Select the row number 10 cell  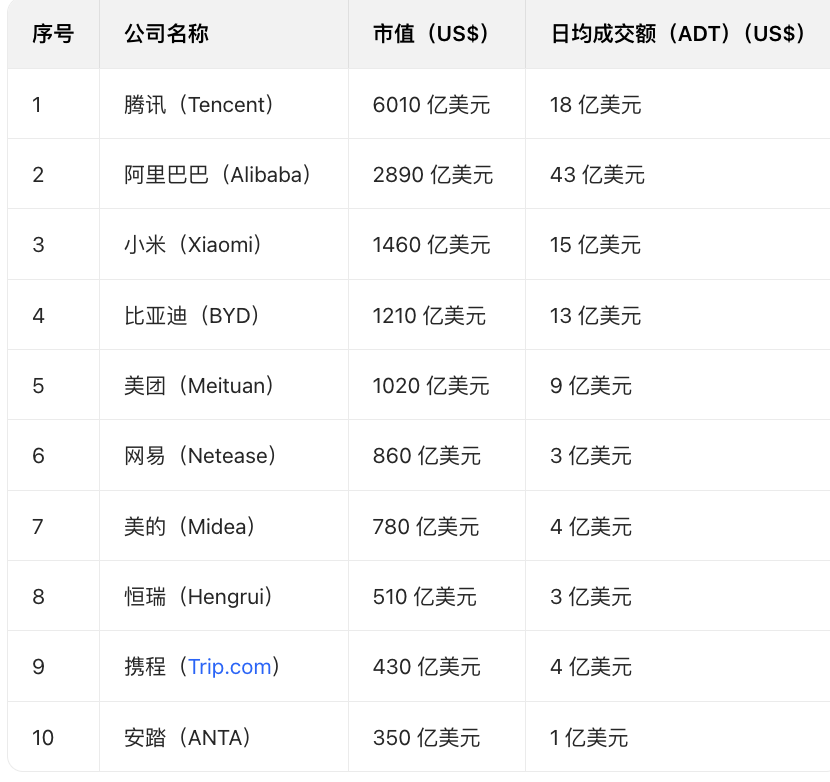pyautogui.click(x=43, y=738)
